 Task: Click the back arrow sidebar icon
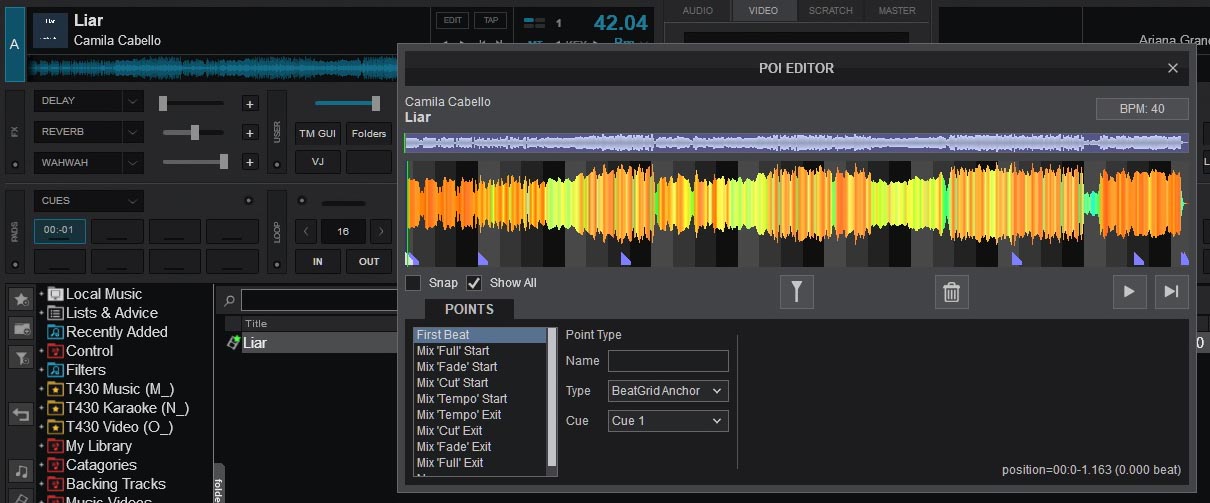(x=20, y=414)
